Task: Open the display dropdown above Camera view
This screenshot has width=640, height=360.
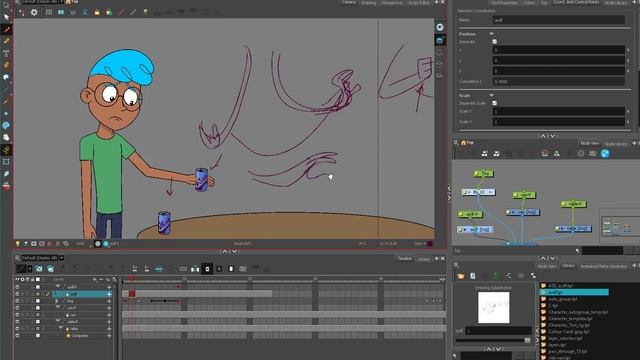Action: [x=62, y=2]
